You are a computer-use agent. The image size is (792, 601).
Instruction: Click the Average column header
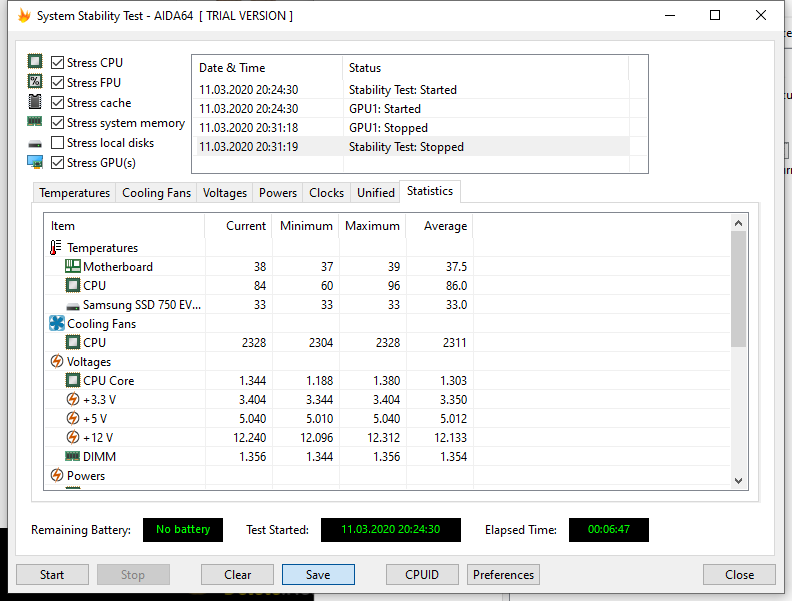click(439, 226)
